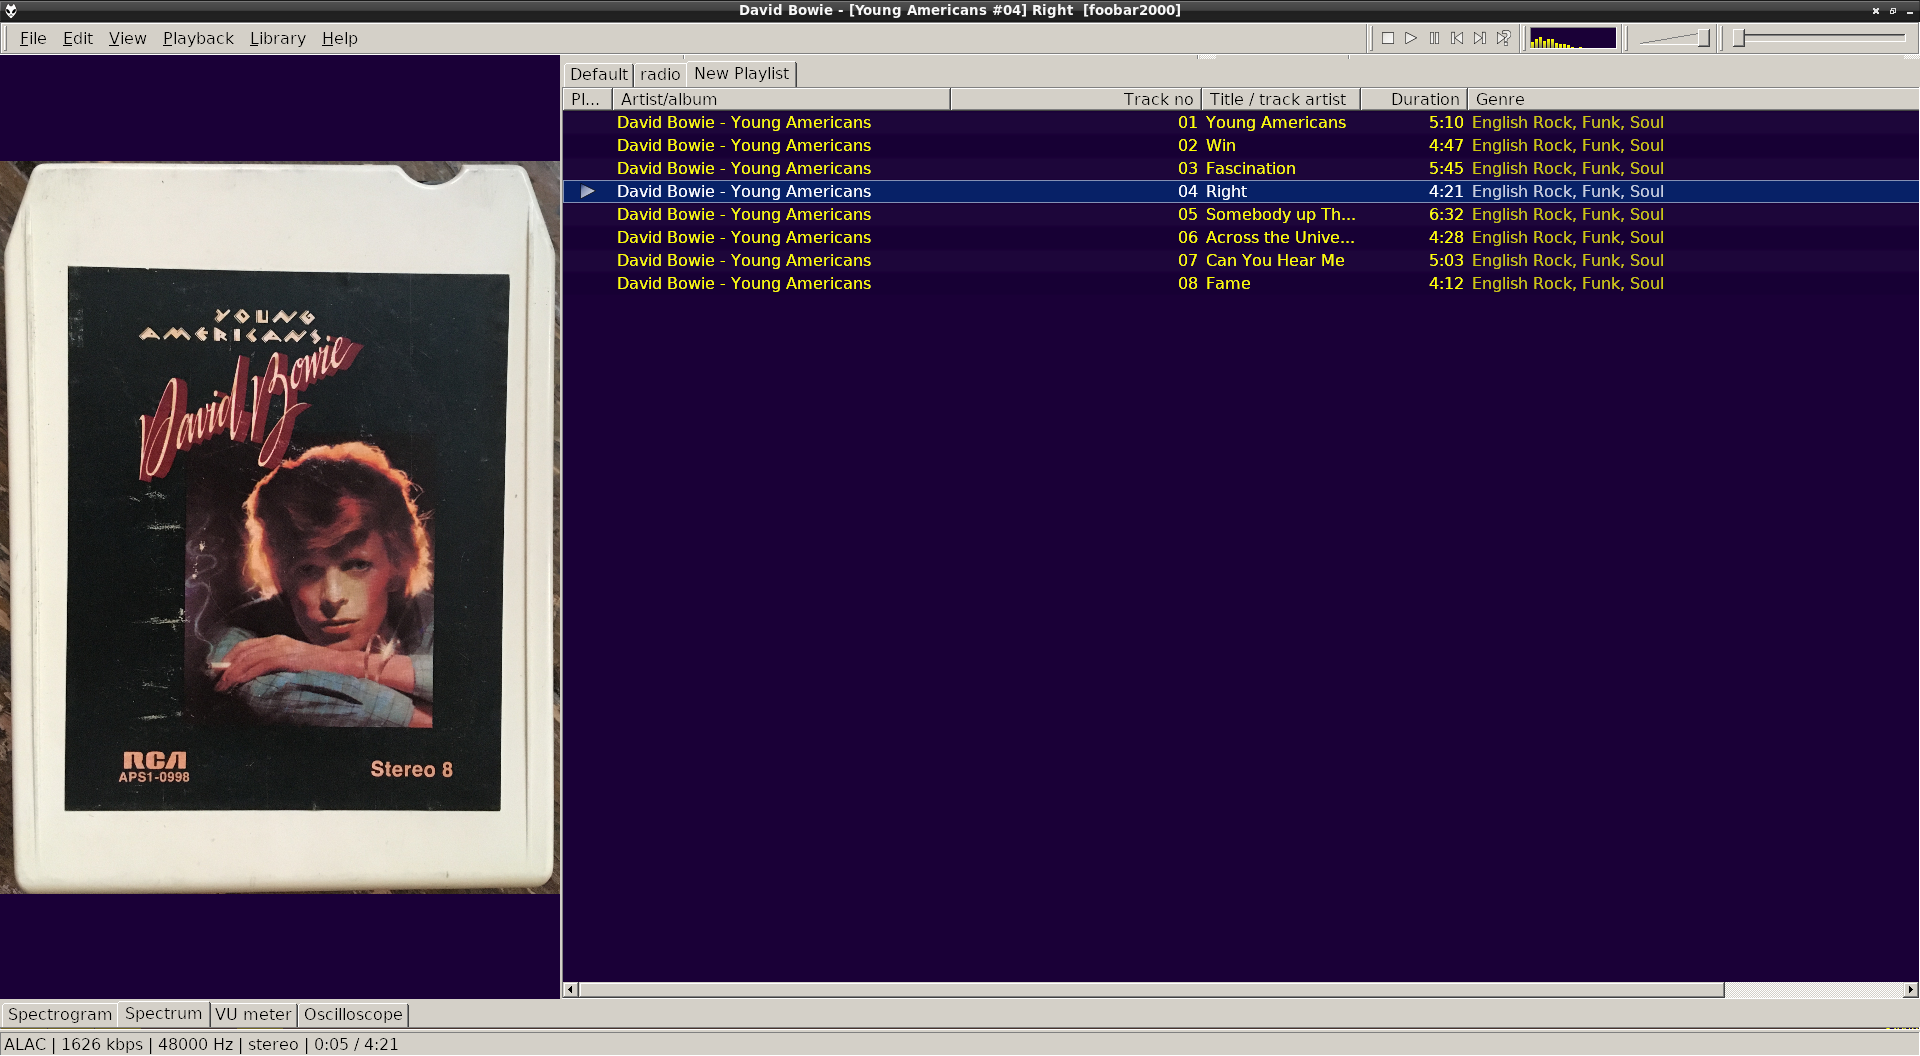Click the 1626 kbps status bar entry
Image resolution: width=1920 pixels, height=1056 pixels.
click(102, 1044)
